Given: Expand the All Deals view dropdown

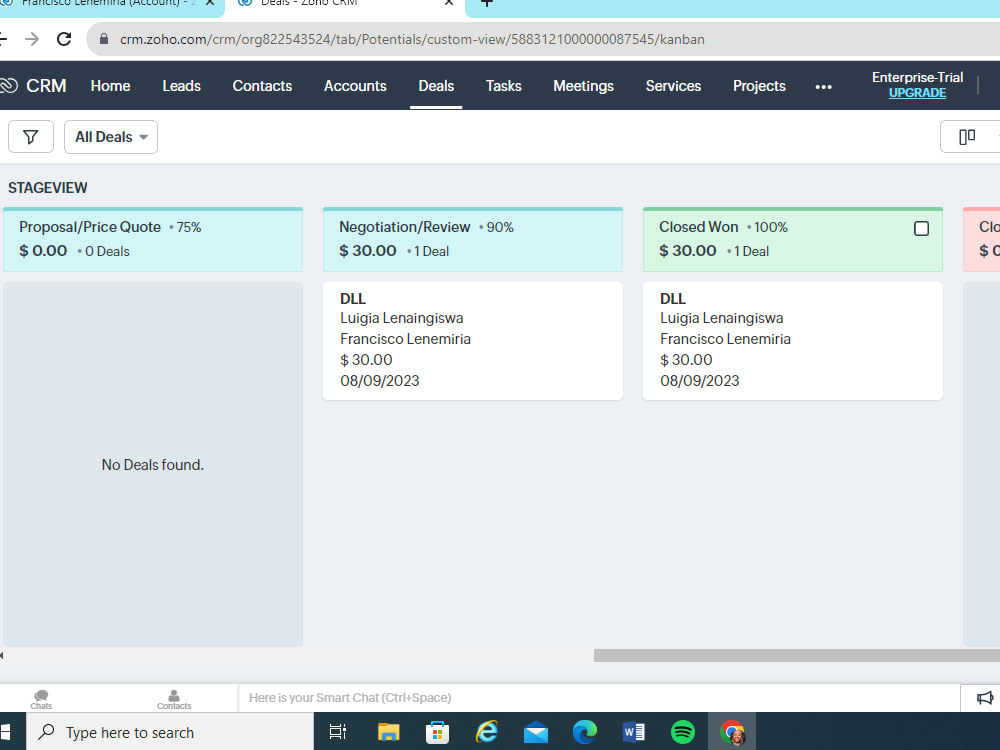Looking at the screenshot, I should (x=111, y=136).
